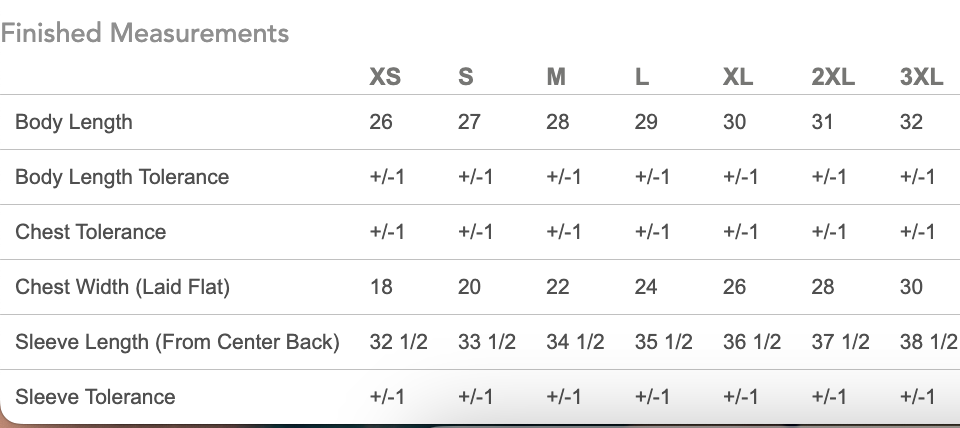The width and height of the screenshot is (960, 428).
Task: Click the M size column header
Action: pos(556,77)
